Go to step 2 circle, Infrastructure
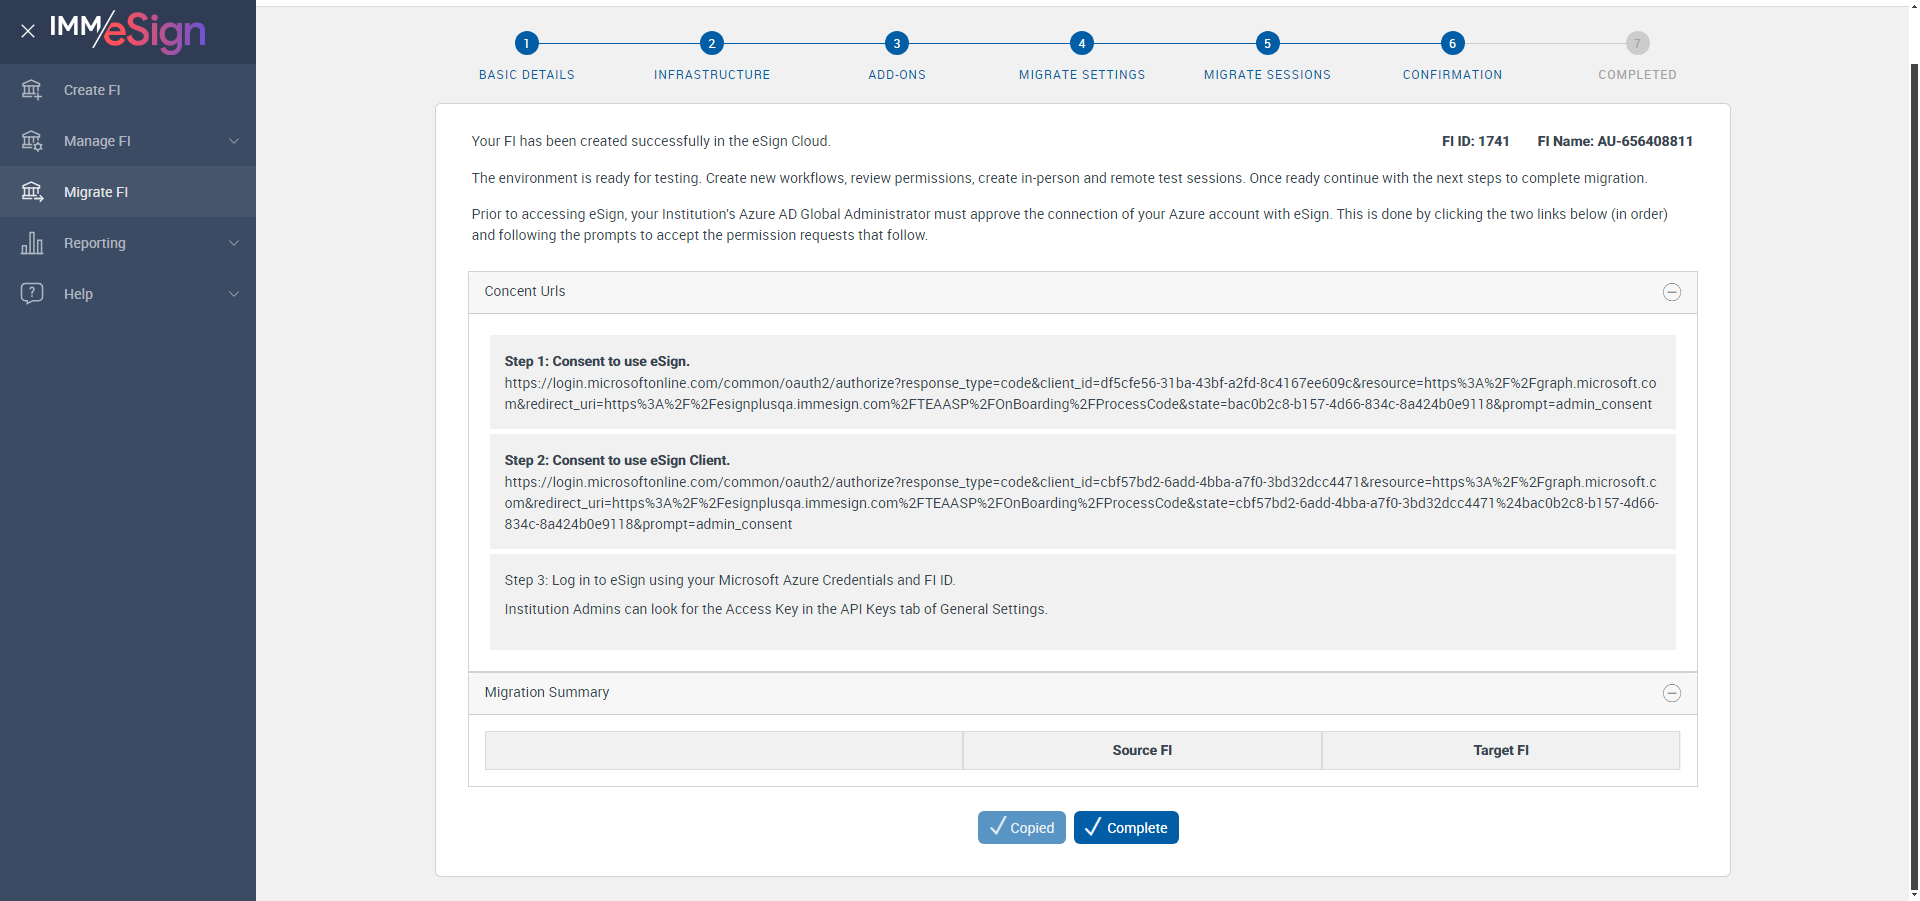This screenshot has height=901, width=1920. (x=712, y=43)
